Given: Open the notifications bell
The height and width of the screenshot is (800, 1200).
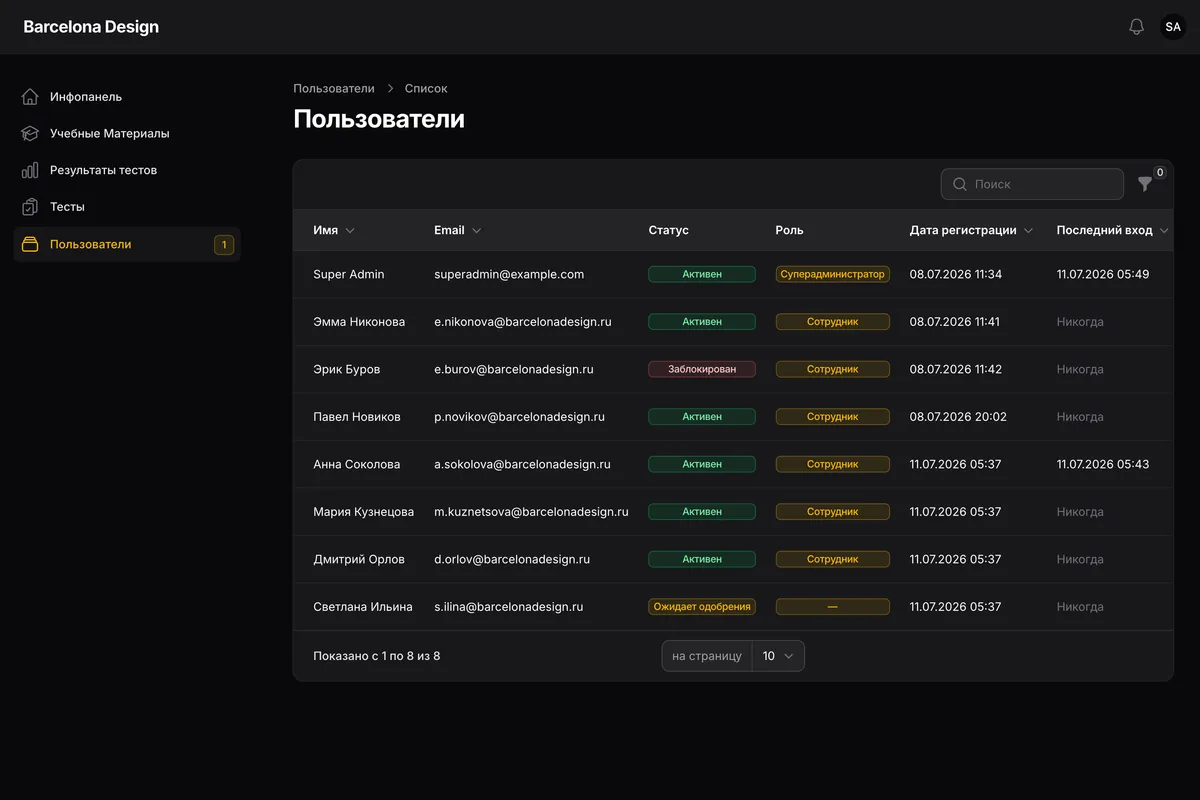Looking at the screenshot, I should pos(1136,27).
